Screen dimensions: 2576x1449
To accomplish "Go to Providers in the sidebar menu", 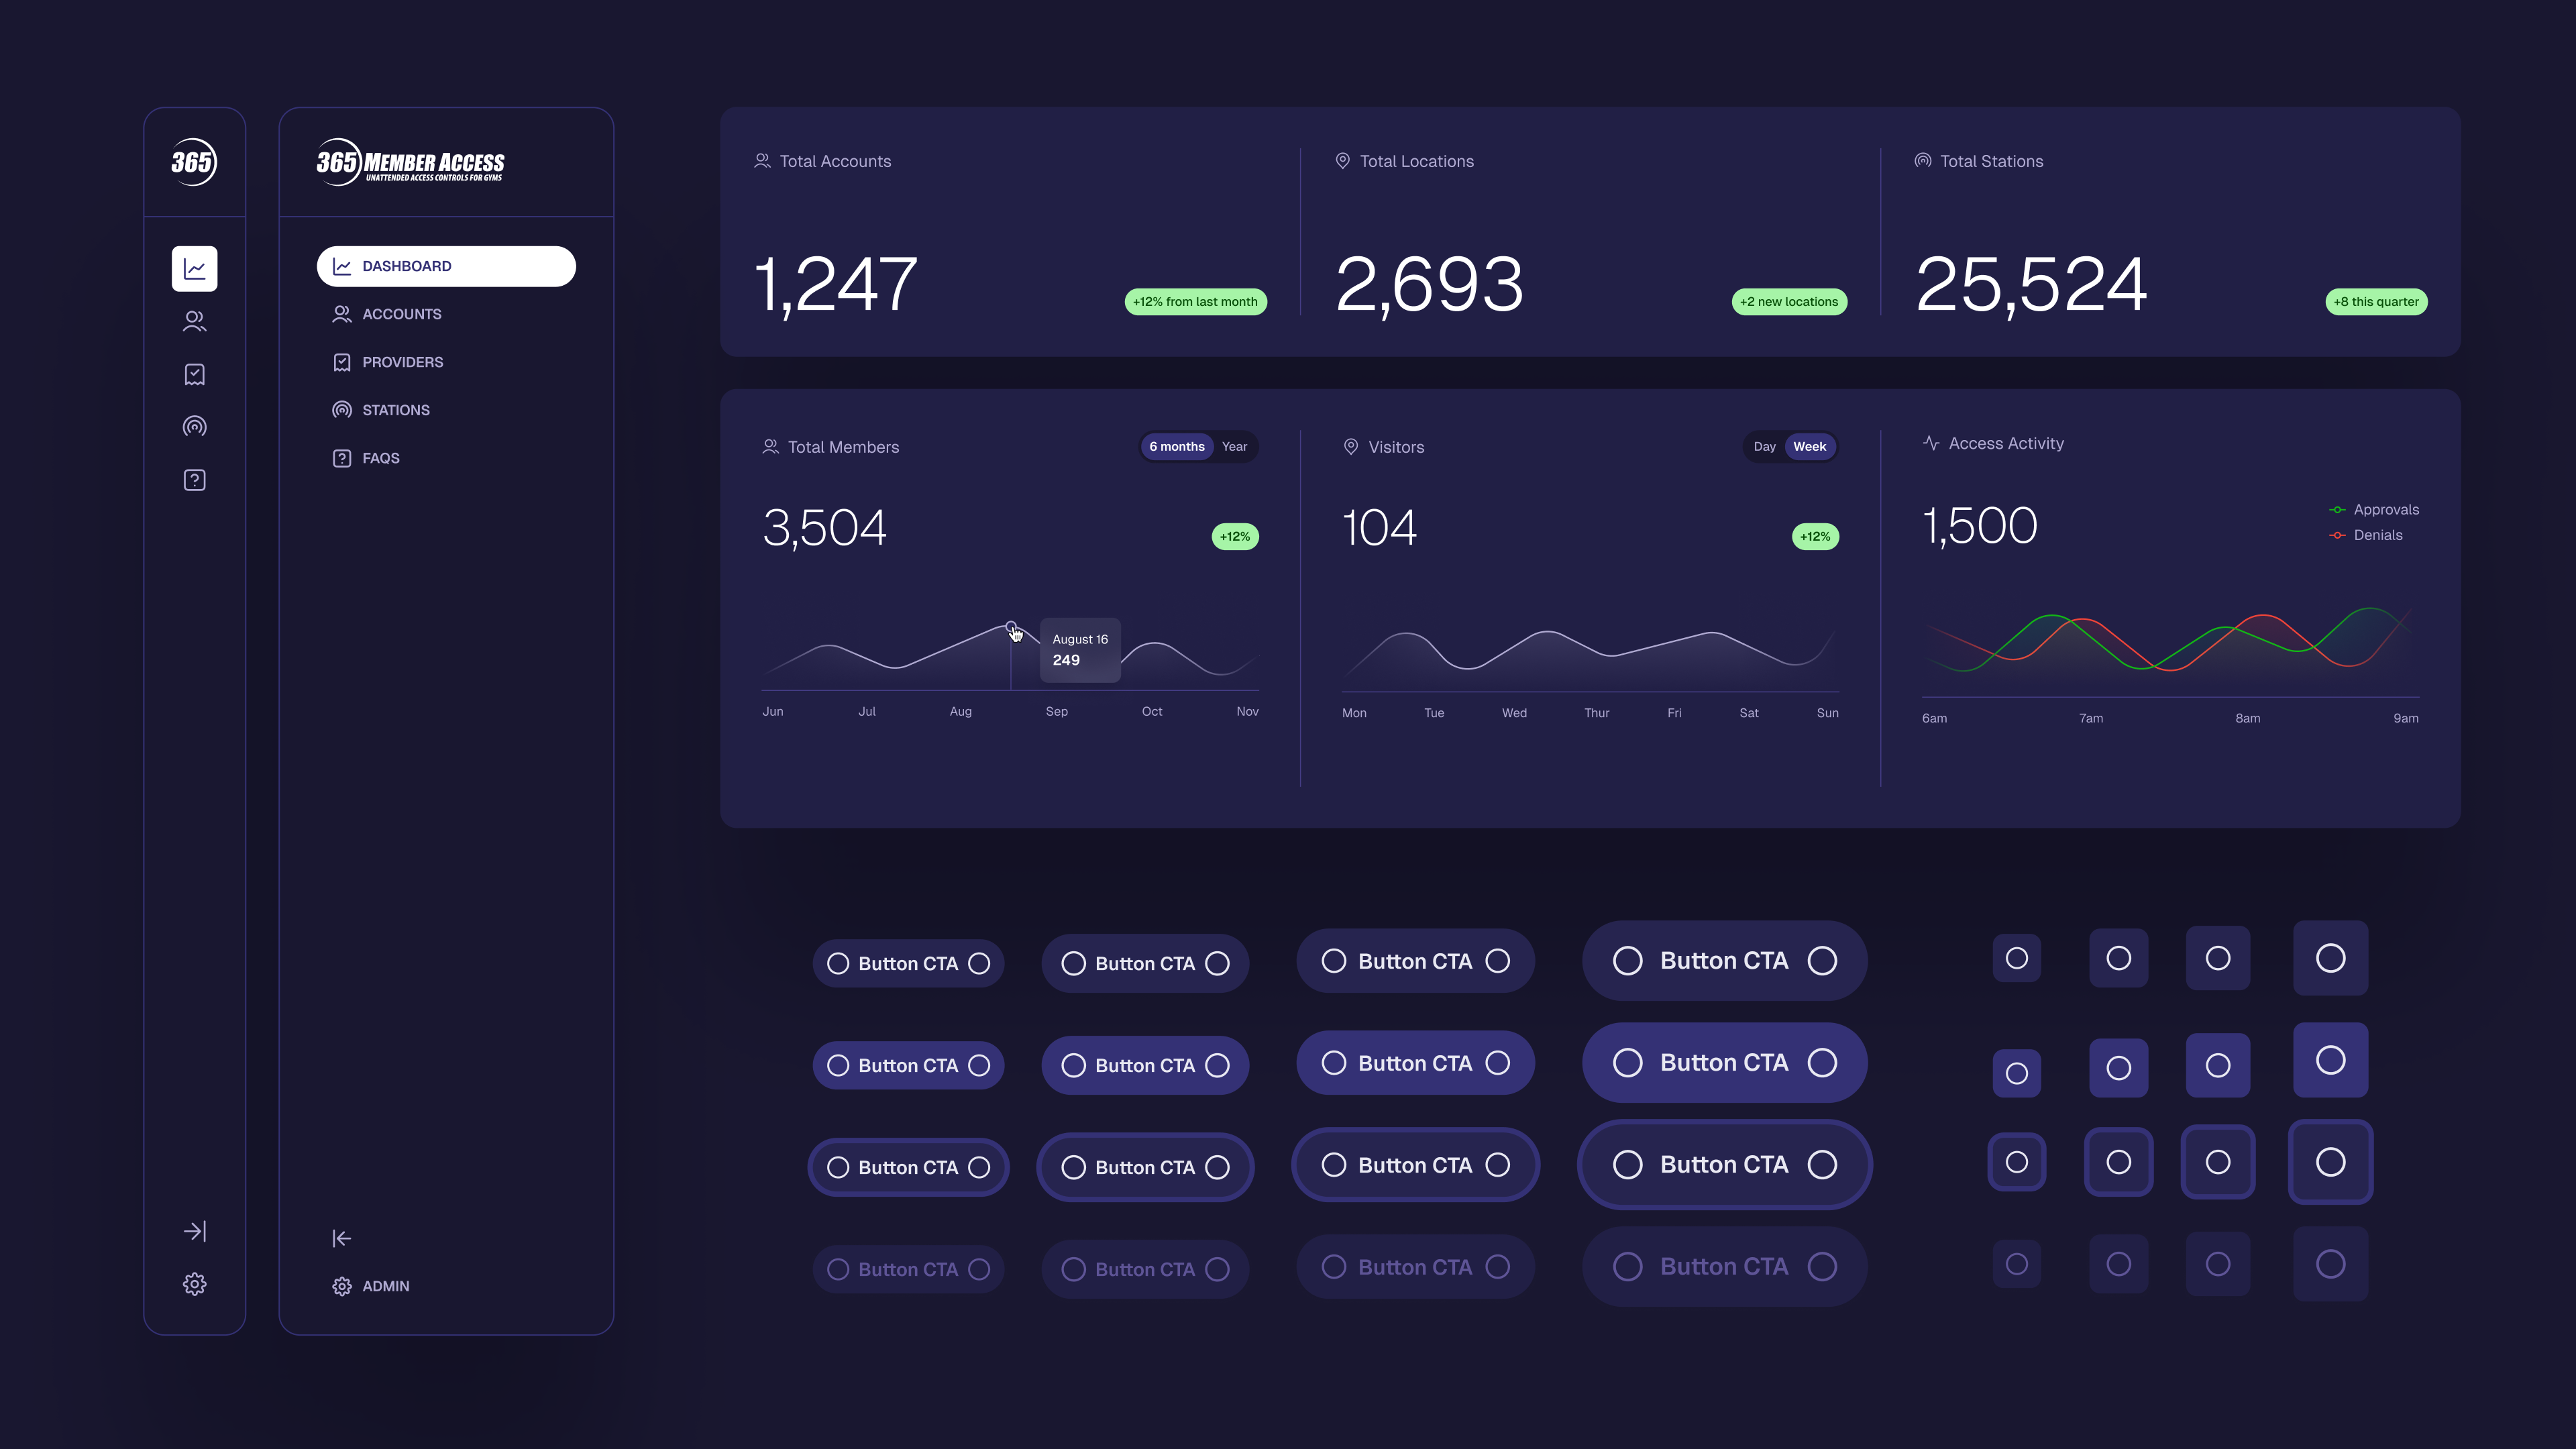I will click(x=402, y=362).
